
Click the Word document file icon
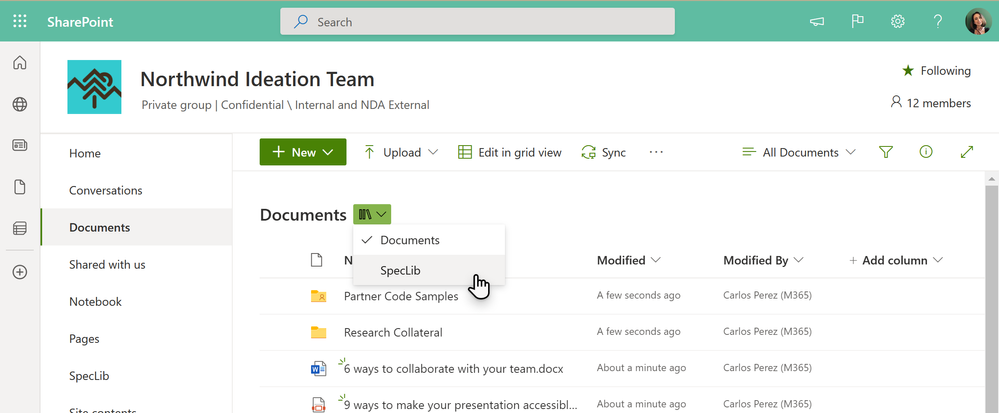pos(318,368)
